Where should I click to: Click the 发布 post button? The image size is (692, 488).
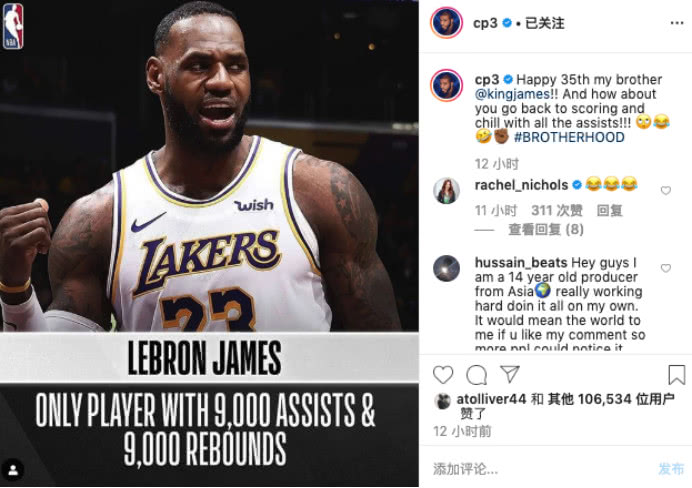671,469
